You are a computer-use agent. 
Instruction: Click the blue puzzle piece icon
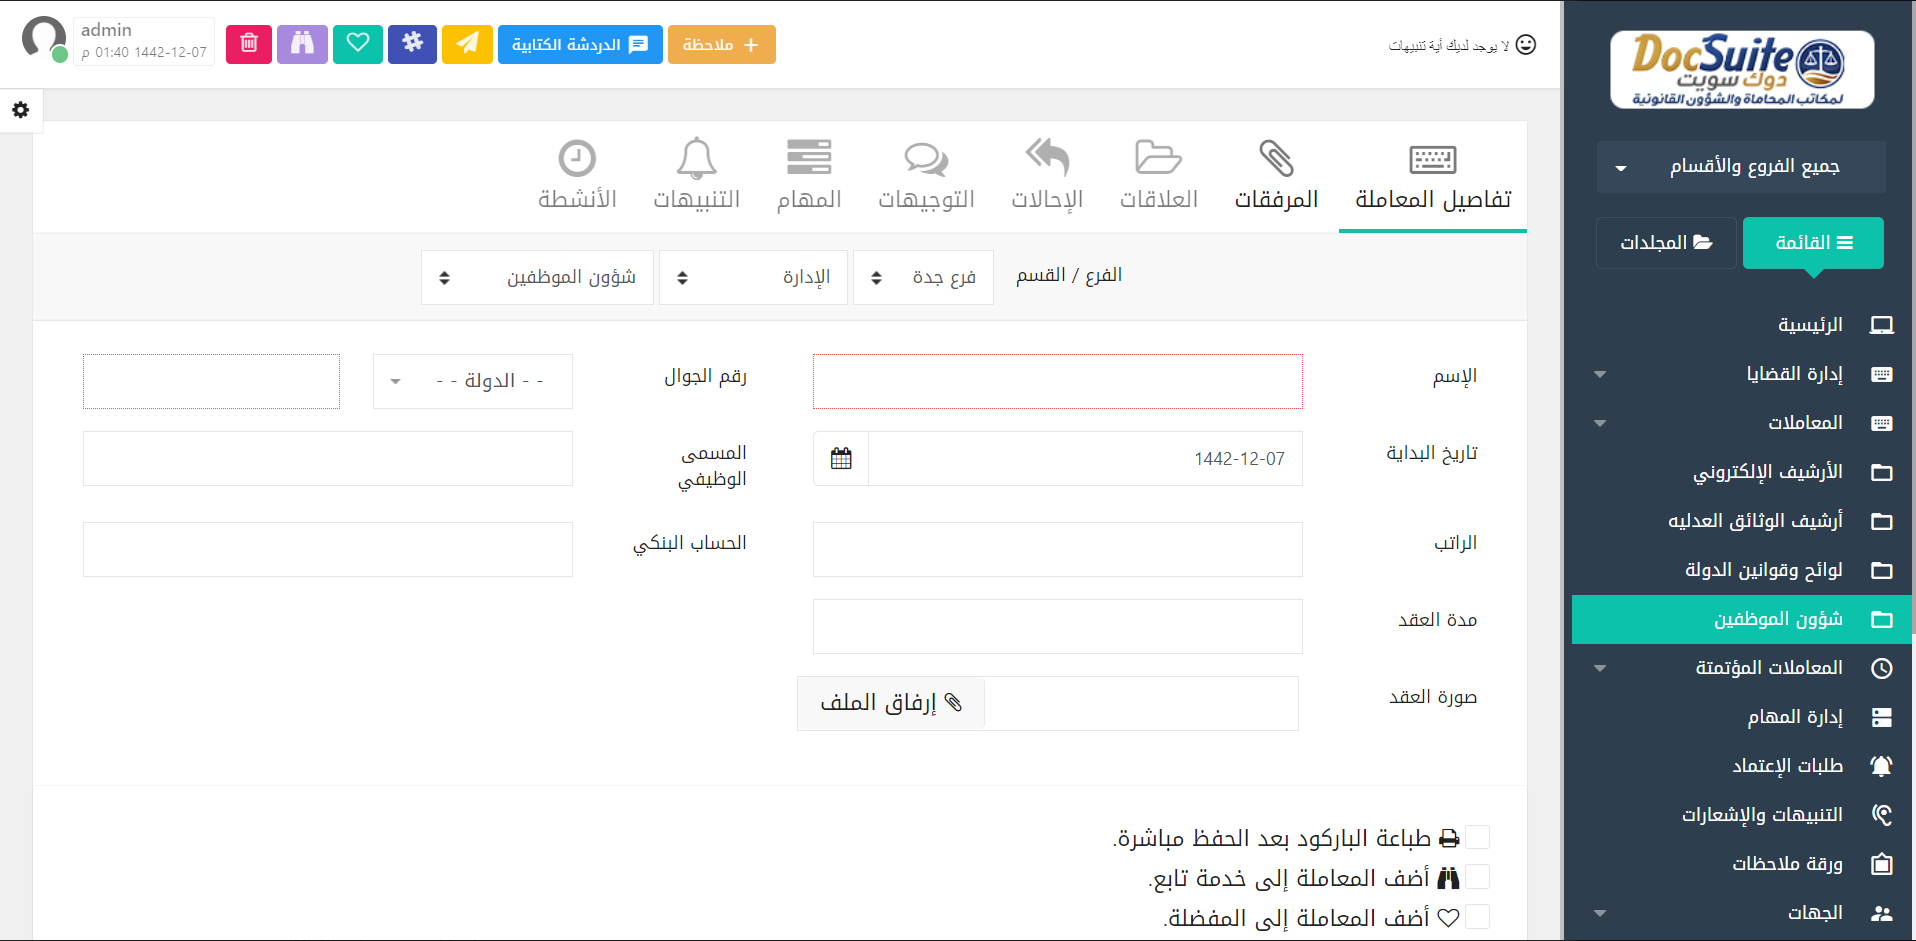[412, 44]
